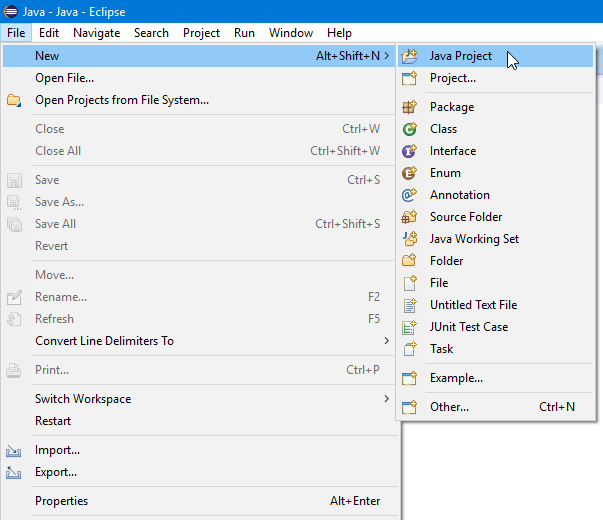Choose Import... from File menu
The image size is (603, 520).
(199, 450)
